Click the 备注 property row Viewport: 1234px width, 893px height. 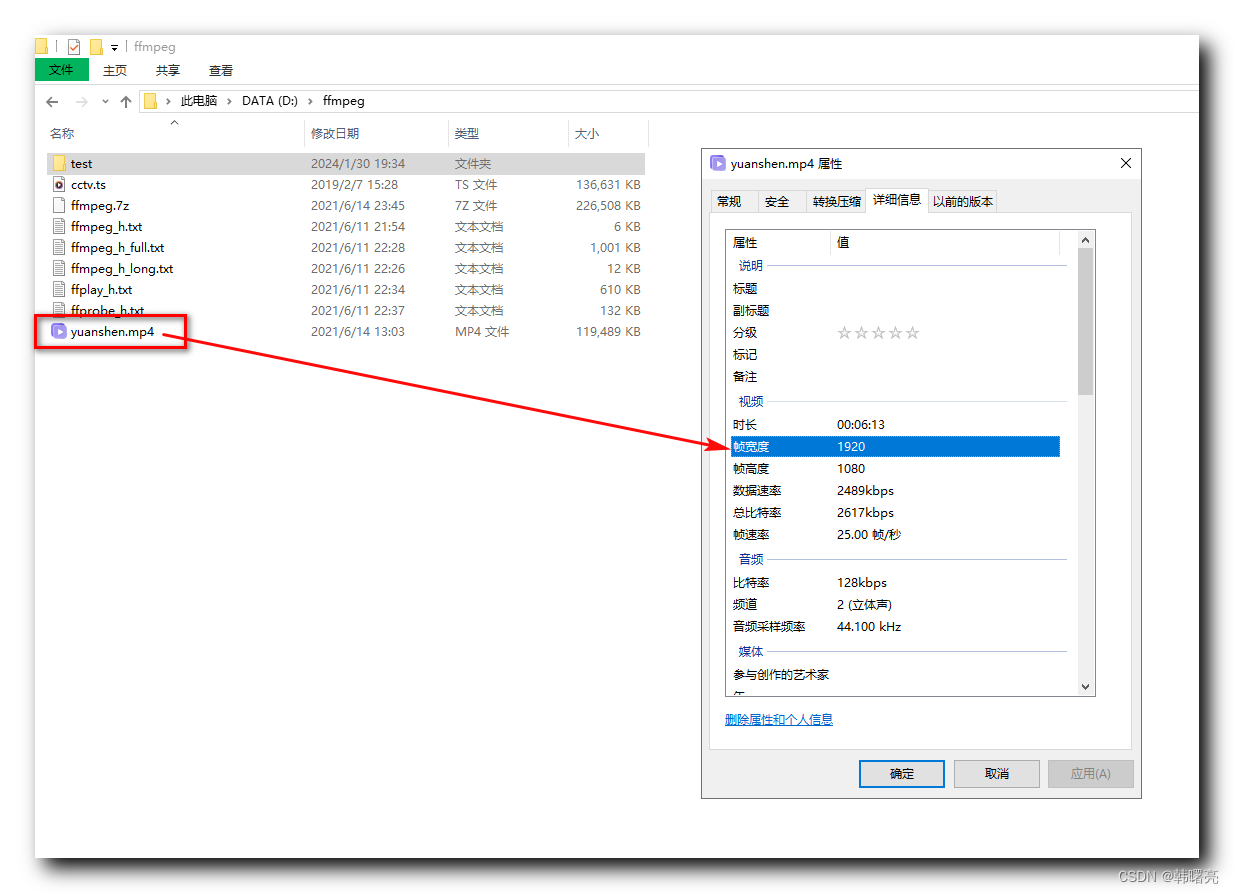pos(895,377)
